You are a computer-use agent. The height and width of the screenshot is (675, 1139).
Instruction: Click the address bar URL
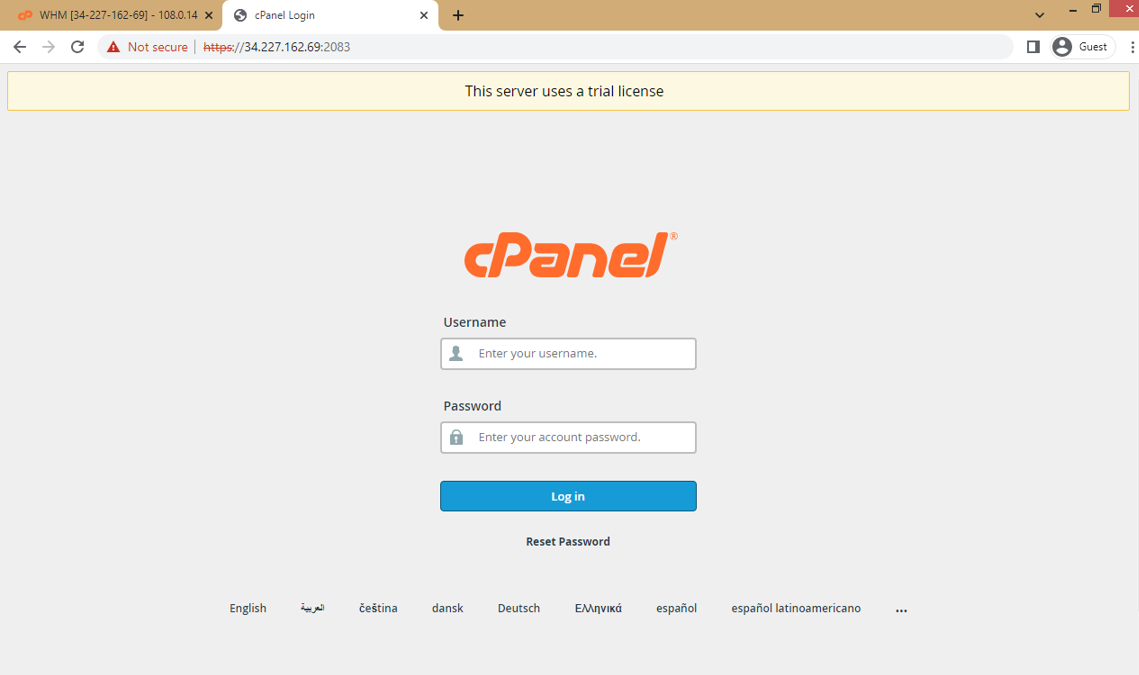pyautogui.click(x=277, y=47)
